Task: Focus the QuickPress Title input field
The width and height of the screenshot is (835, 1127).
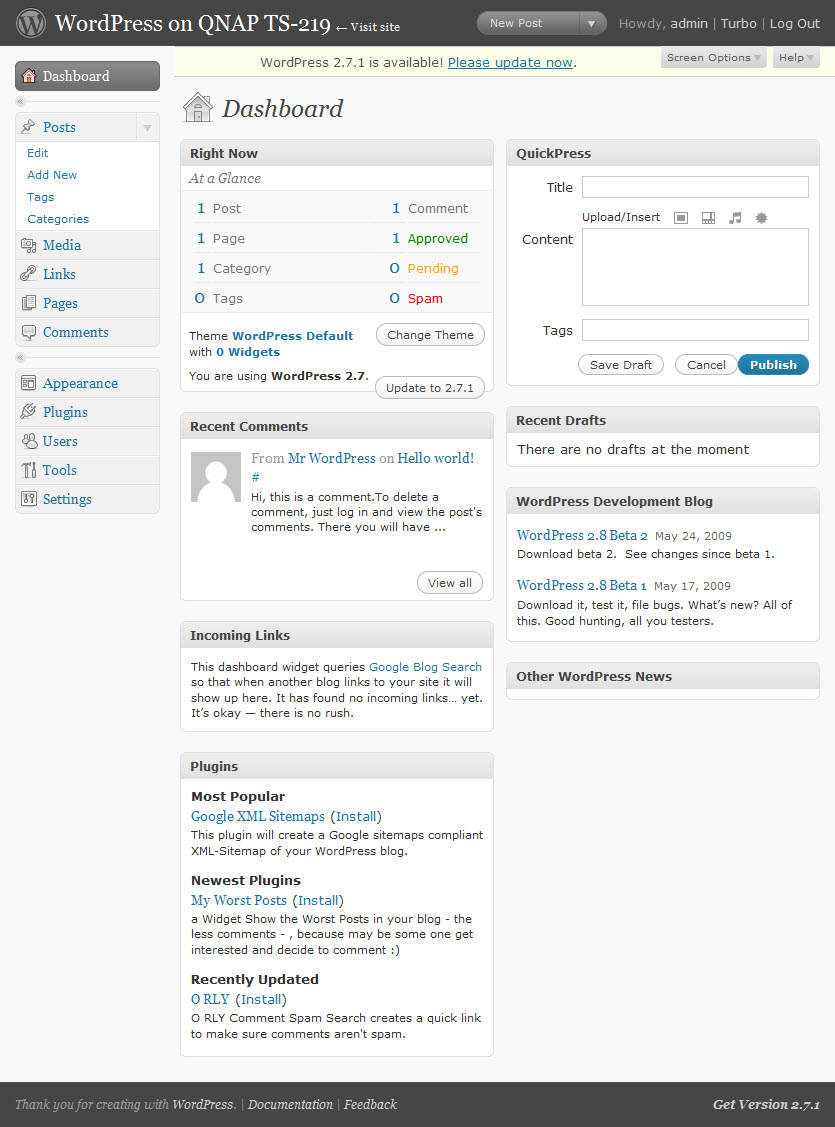Action: (x=695, y=187)
